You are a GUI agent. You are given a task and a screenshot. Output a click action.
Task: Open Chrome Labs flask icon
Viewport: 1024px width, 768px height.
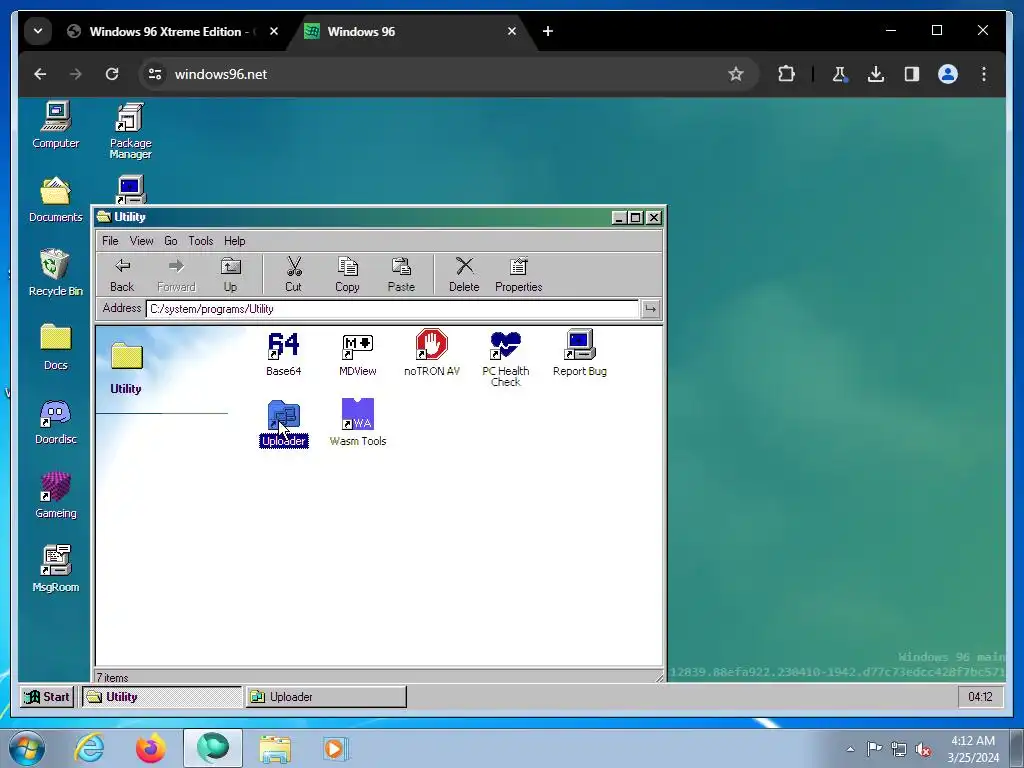(840, 74)
